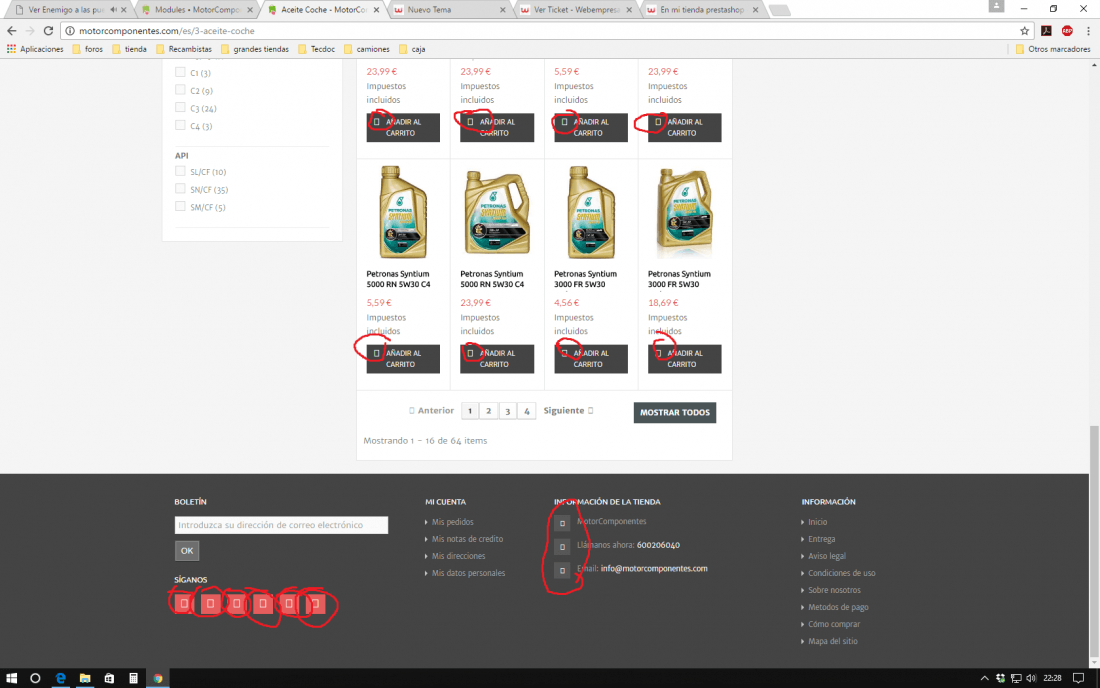Open Calculator from taskbar
The height and width of the screenshot is (688, 1100).
pyautogui.click(x=133, y=678)
